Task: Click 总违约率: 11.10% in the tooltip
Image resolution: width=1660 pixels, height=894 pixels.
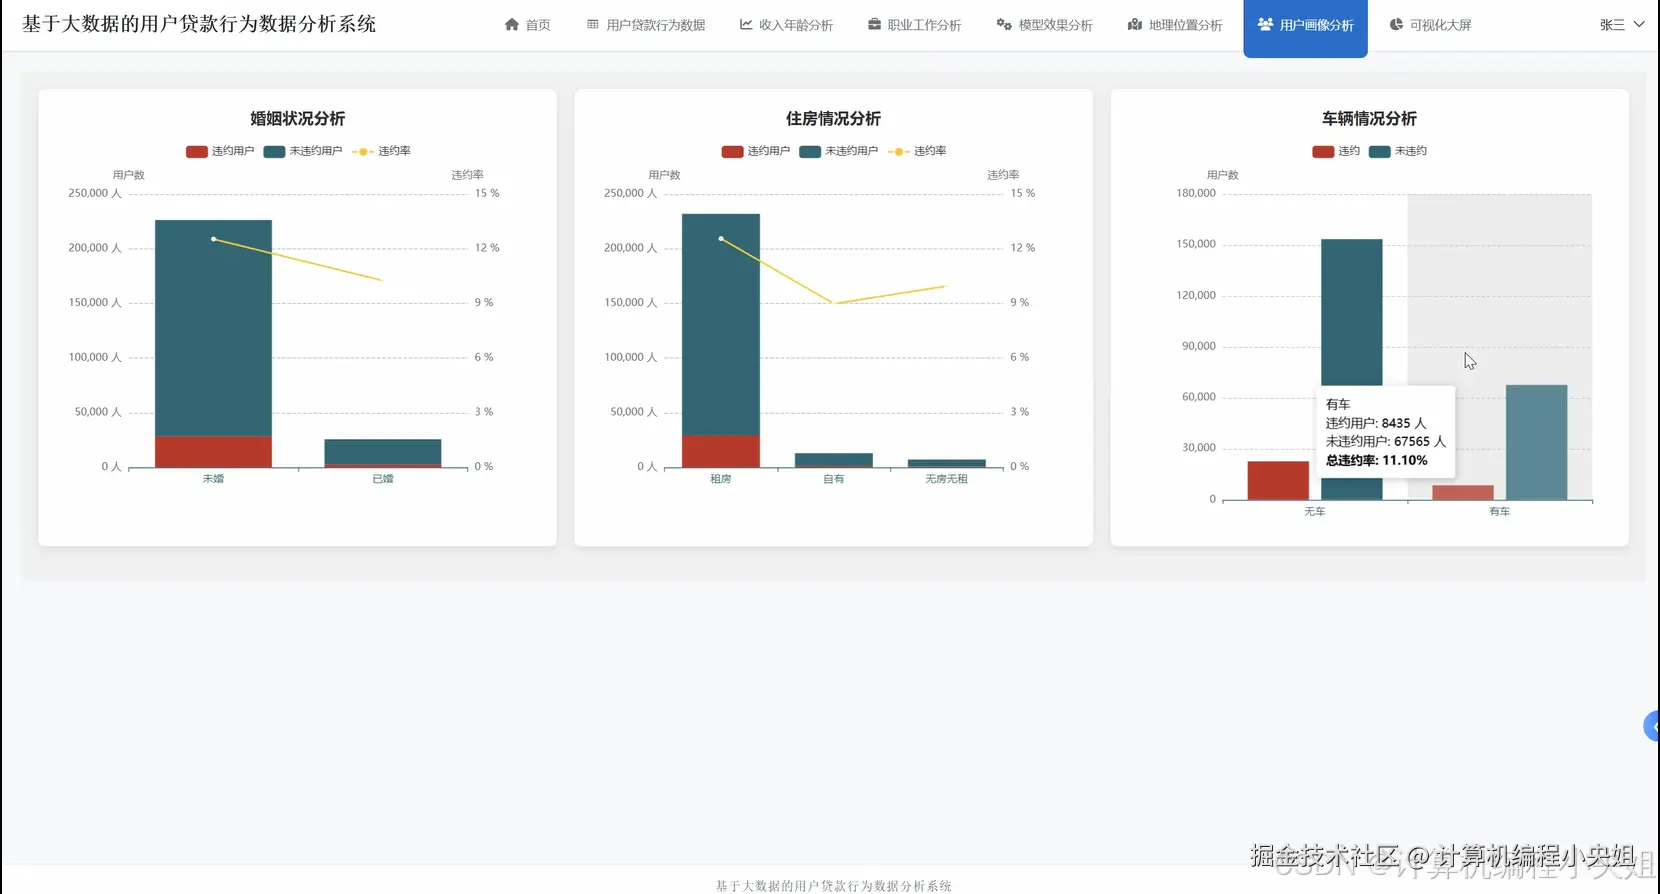Action: click(1377, 460)
